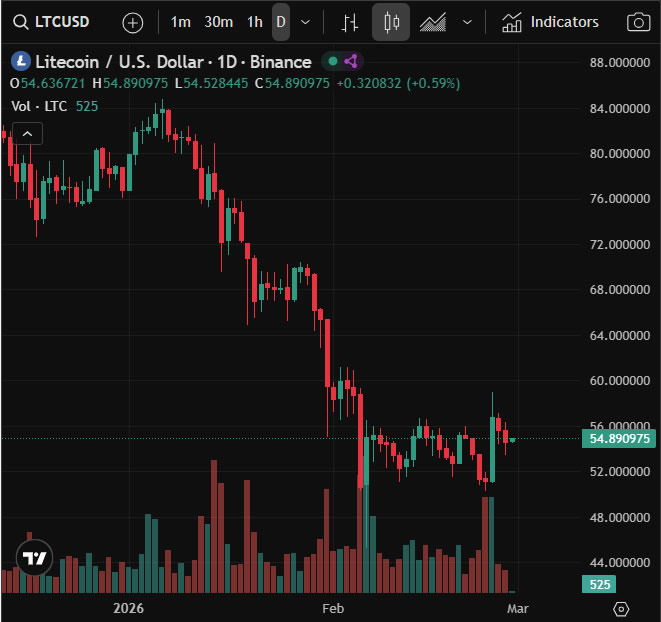Click the 80.000000 price axis label

[x=620, y=153]
